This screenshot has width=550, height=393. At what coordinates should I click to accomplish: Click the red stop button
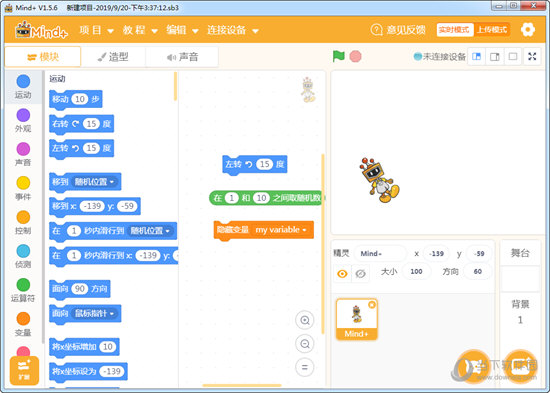[355, 56]
